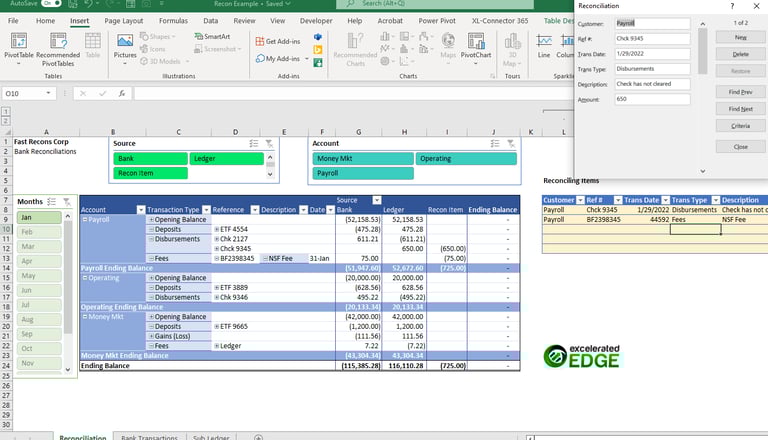Click Help question mark in Reconciliation dialog

tap(732, 6)
